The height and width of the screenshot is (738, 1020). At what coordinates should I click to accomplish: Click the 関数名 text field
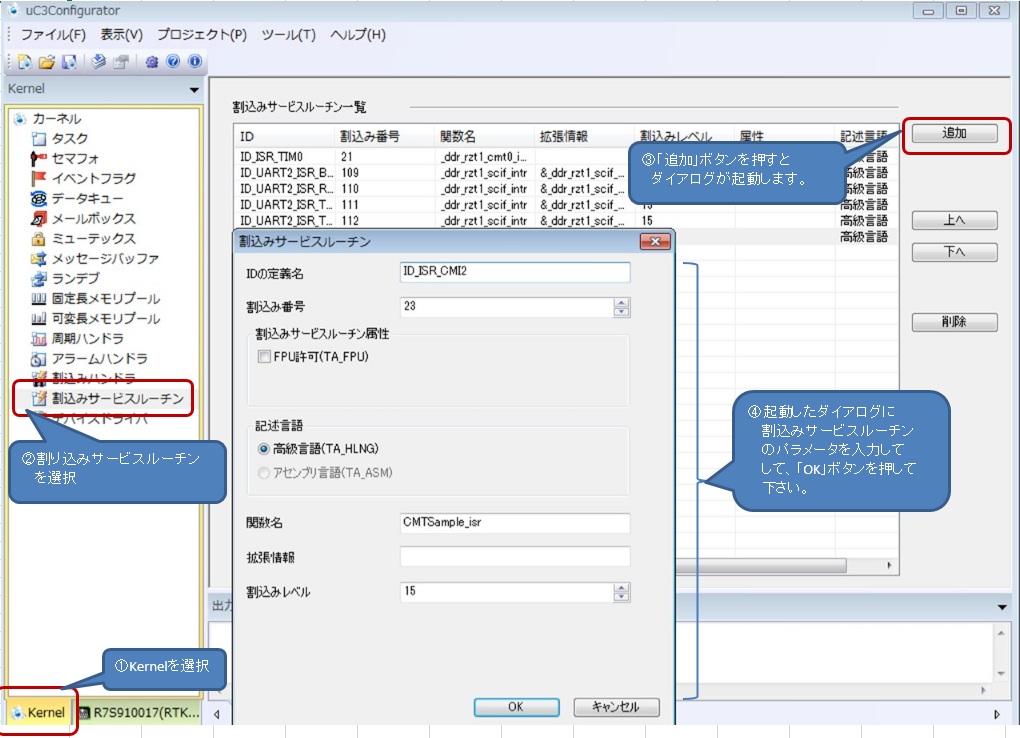click(x=514, y=522)
